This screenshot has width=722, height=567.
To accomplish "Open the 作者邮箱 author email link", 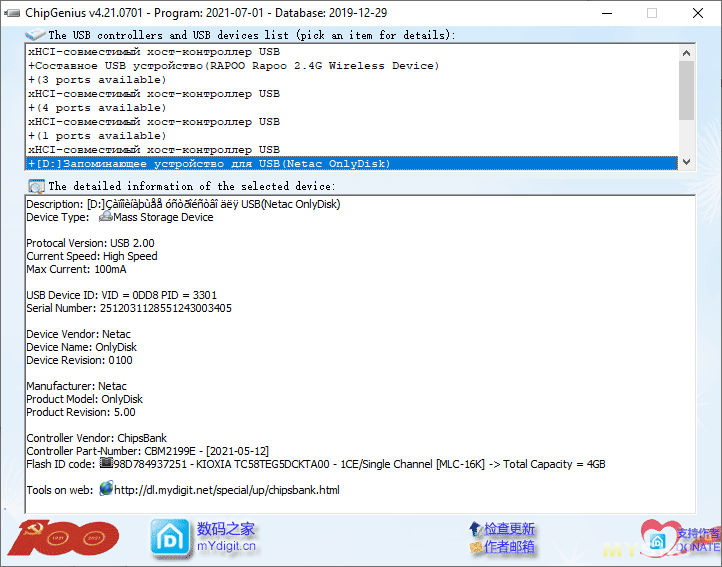I will point(509,547).
